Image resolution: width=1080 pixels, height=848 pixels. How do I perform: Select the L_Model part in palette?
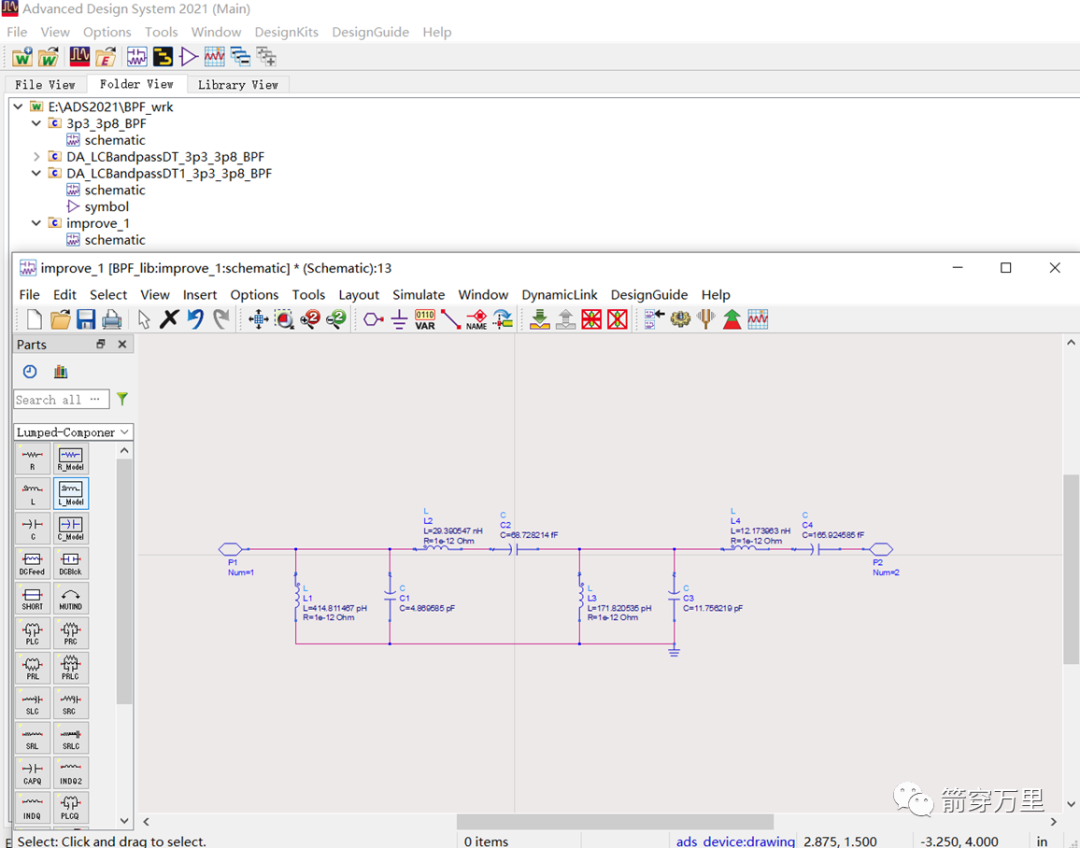tap(71, 493)
